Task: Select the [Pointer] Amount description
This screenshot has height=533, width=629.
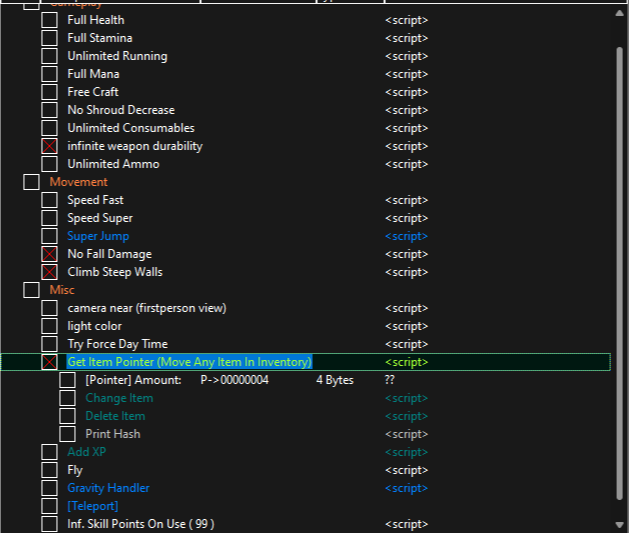Action: point(133,380)
